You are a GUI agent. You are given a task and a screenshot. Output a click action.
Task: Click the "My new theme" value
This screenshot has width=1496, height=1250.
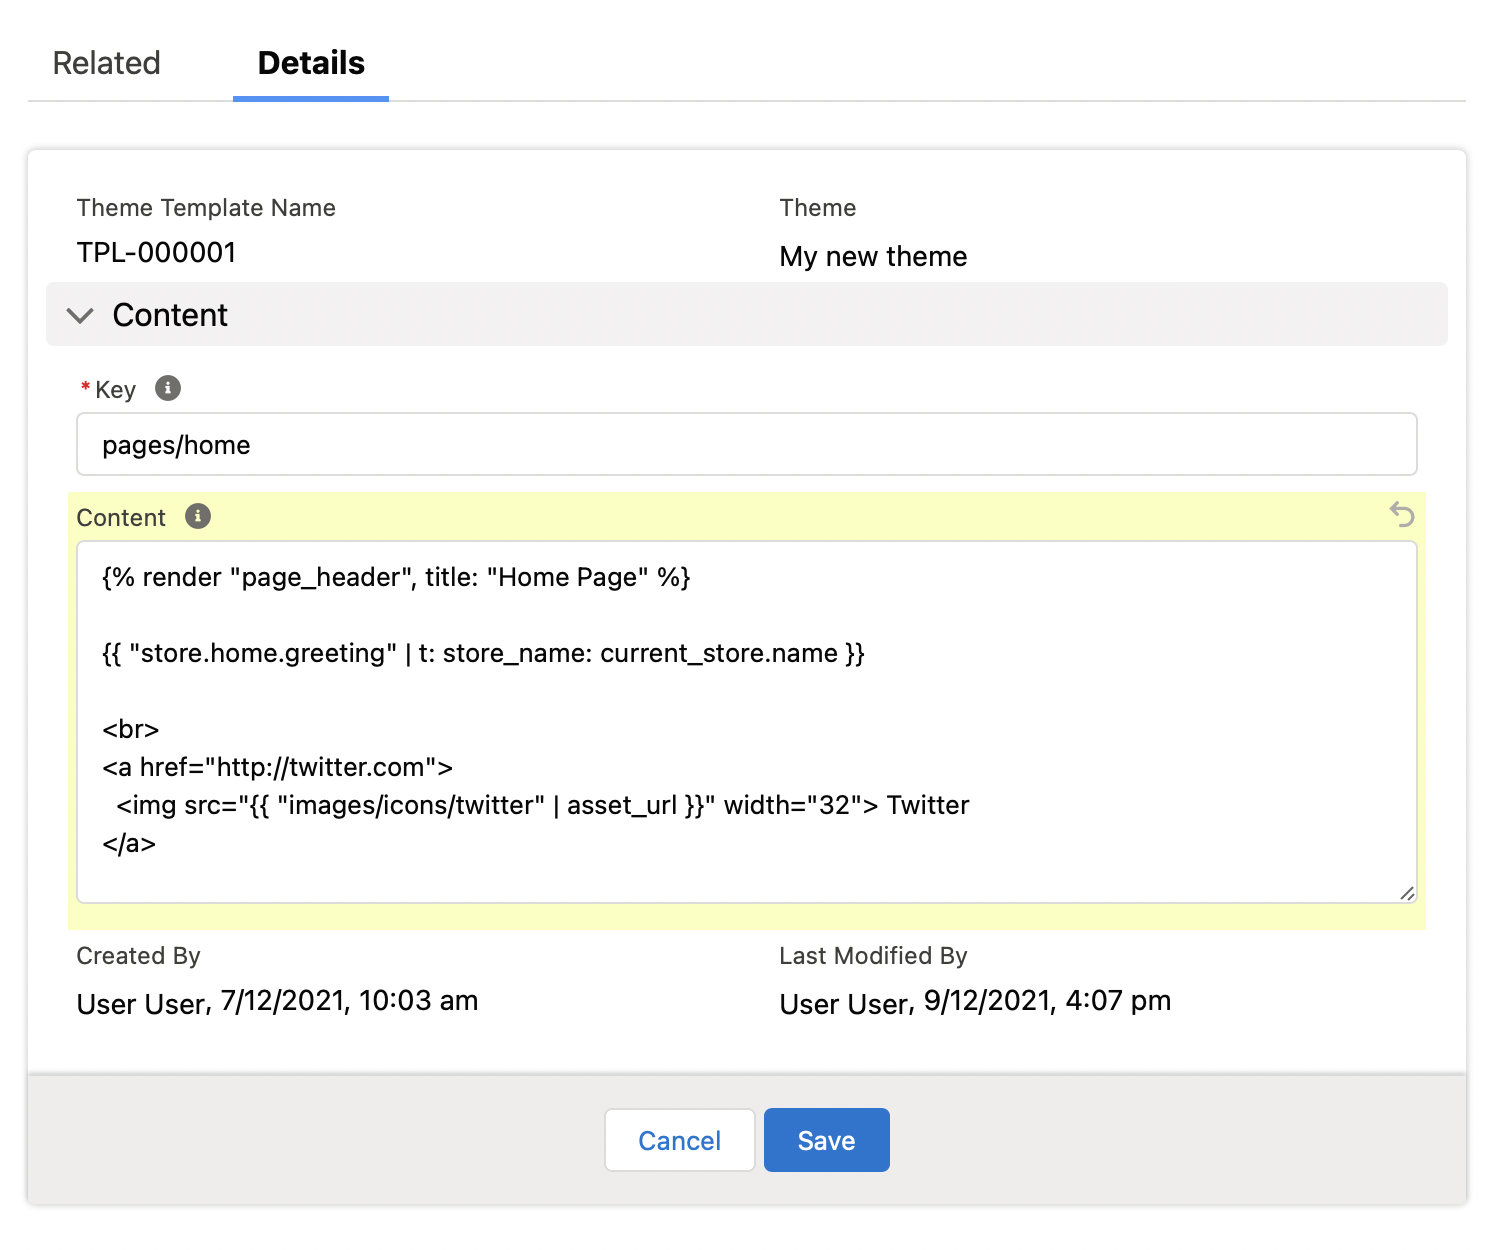click(x=873, y=257)
